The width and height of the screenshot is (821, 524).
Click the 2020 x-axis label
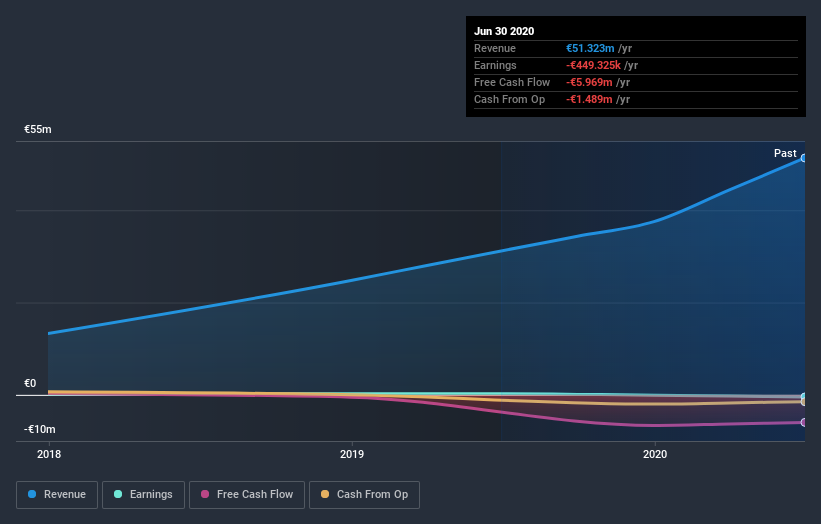655,454
